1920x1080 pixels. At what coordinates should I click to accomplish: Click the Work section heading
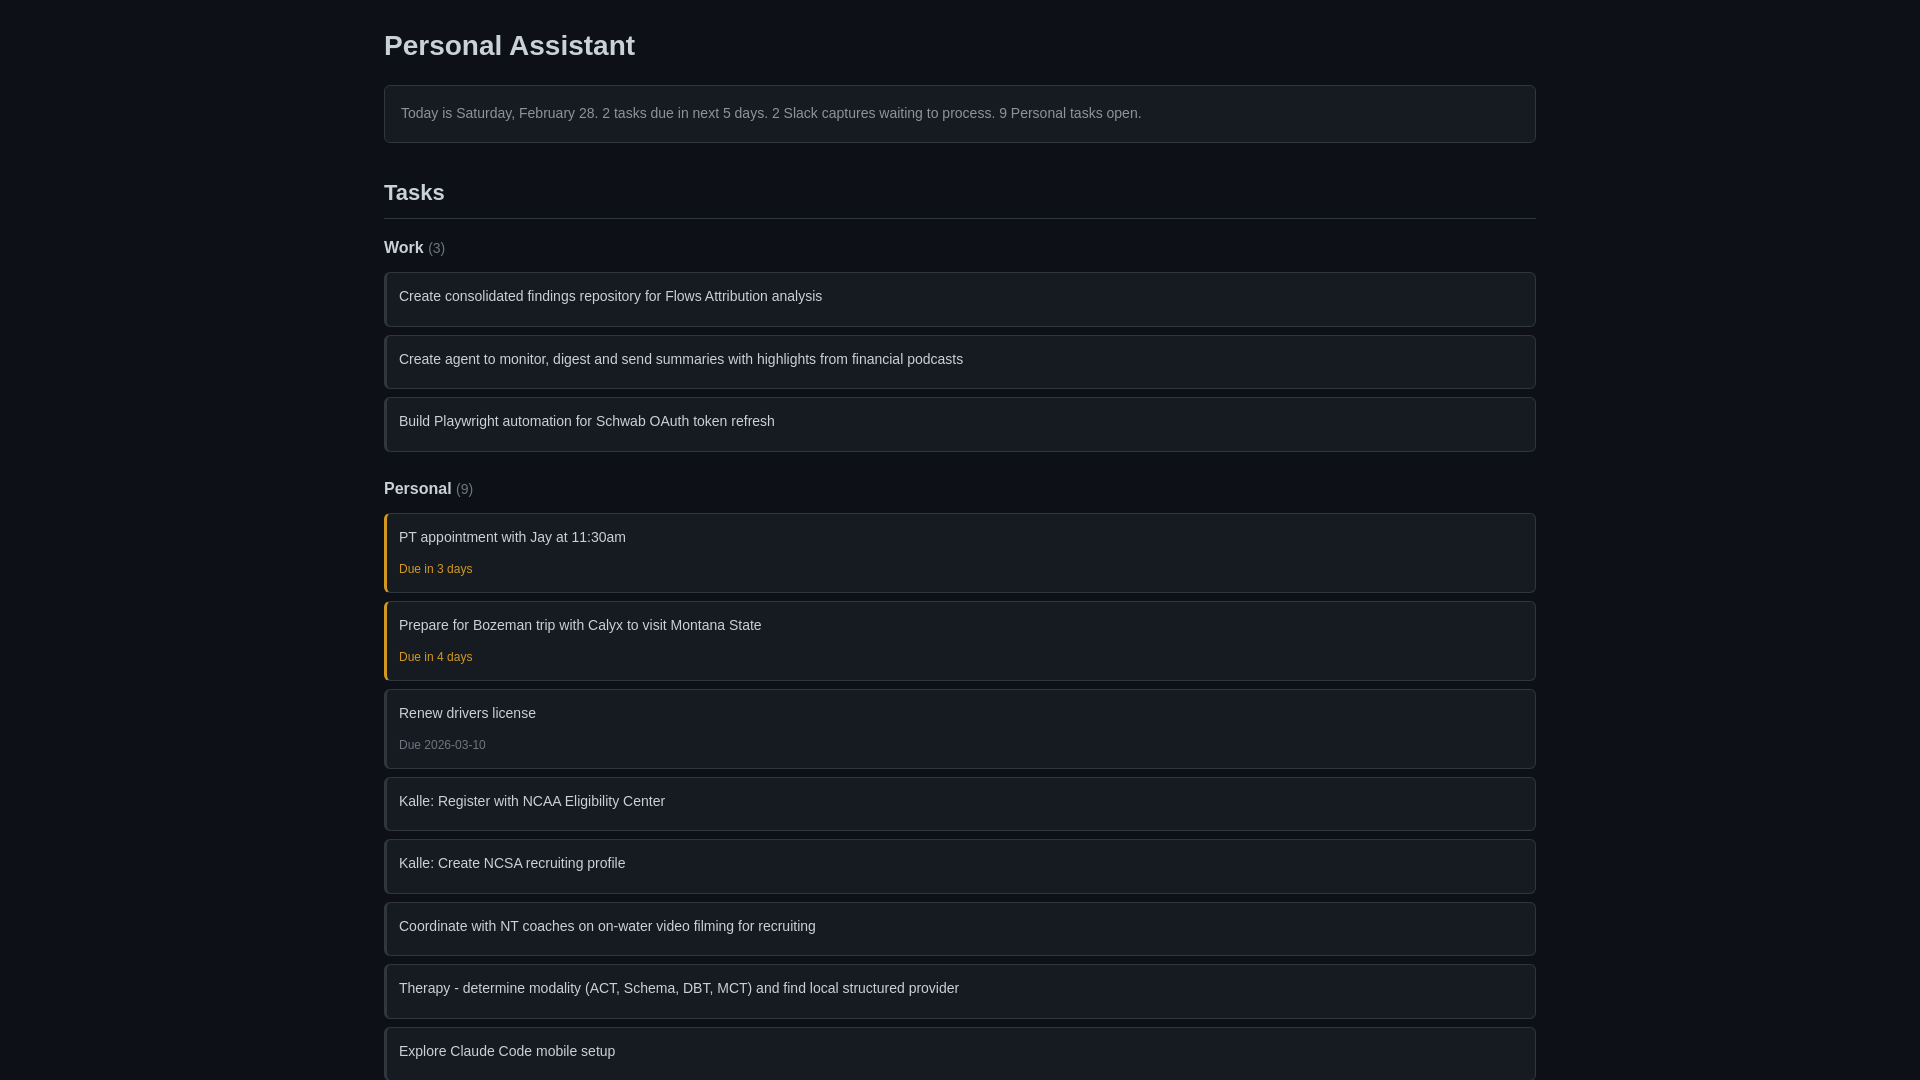click(x=403, y=248)
